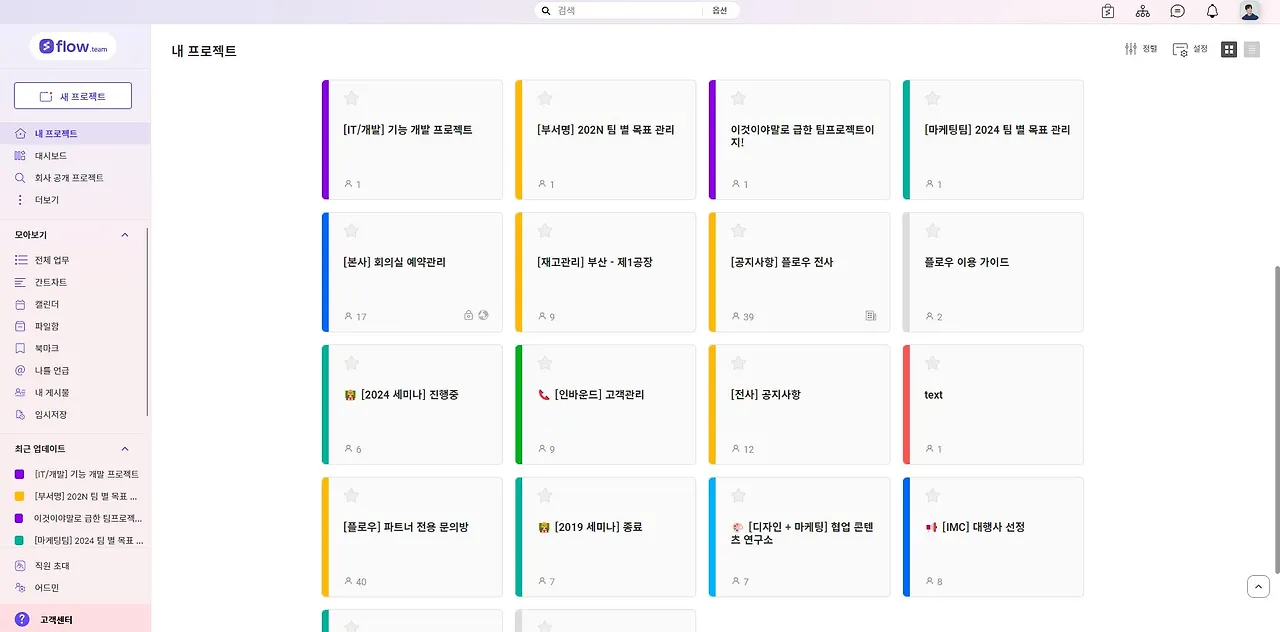Screen dimensions: 1280x632
Task: Star the [마케팅팀] 2024 팀 별 목표 관리 card
Action: click(932, 98)
